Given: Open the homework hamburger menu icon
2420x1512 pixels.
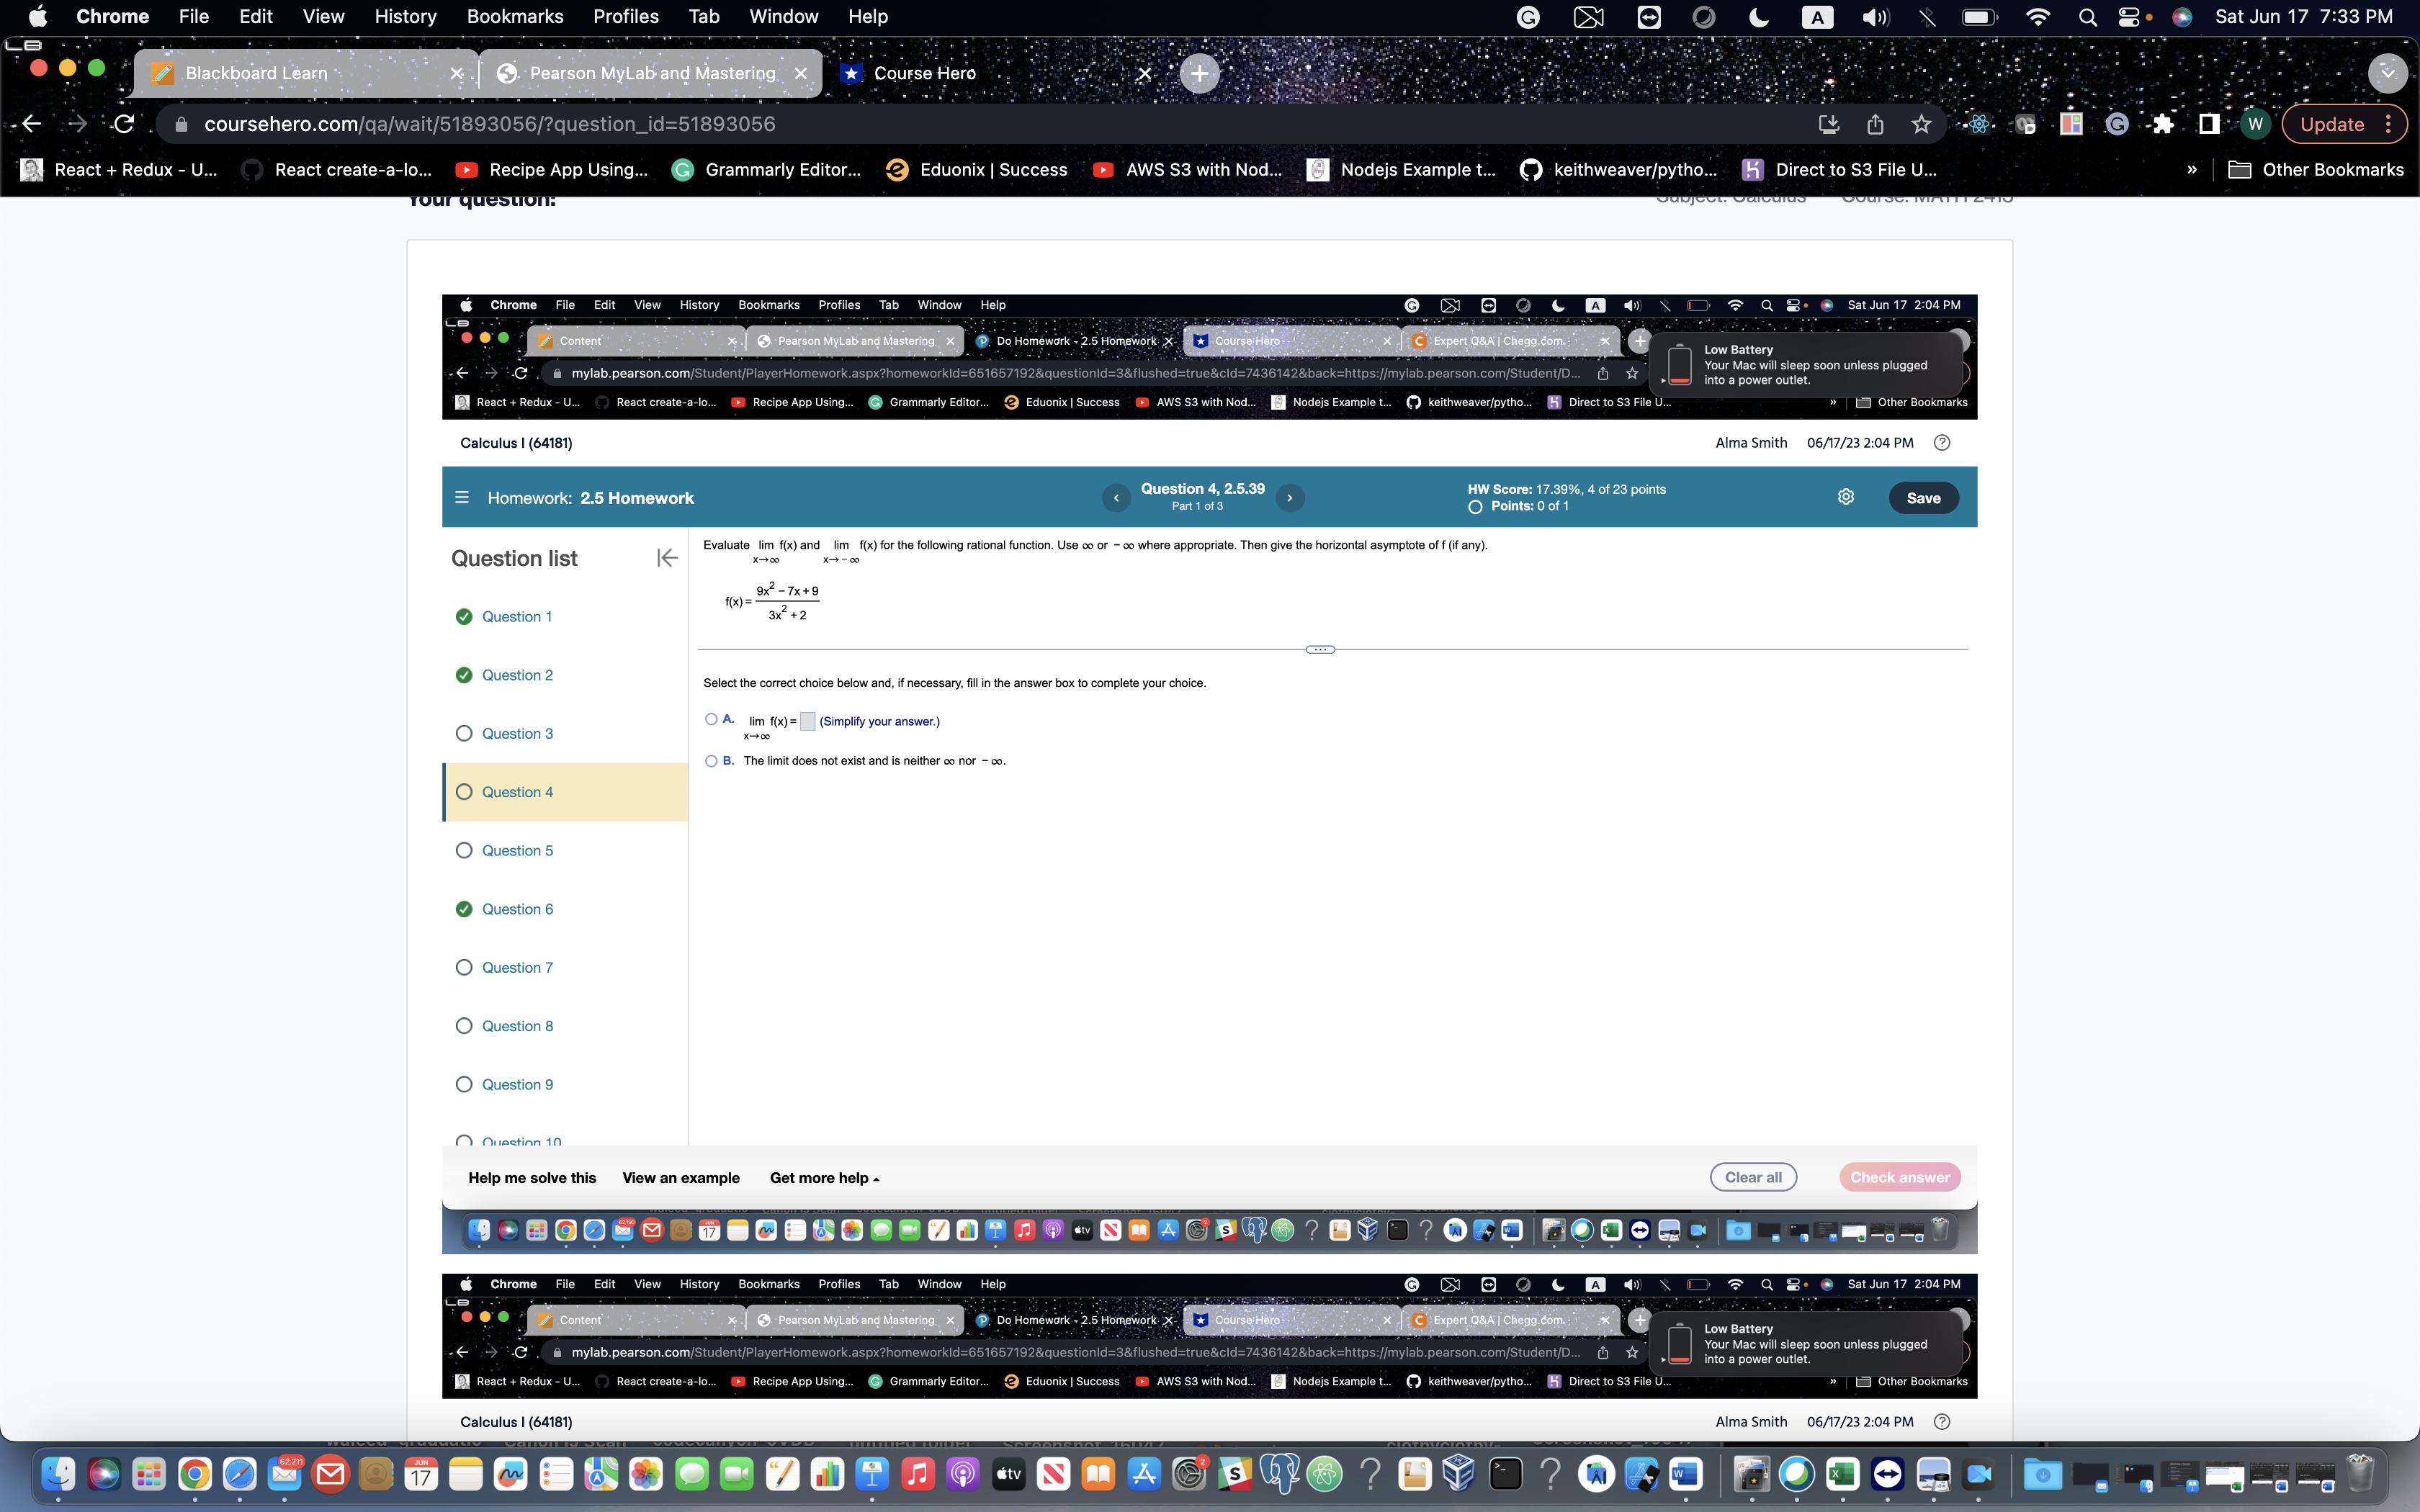Looking at the screenshot, I should click(x=461, y=497).
